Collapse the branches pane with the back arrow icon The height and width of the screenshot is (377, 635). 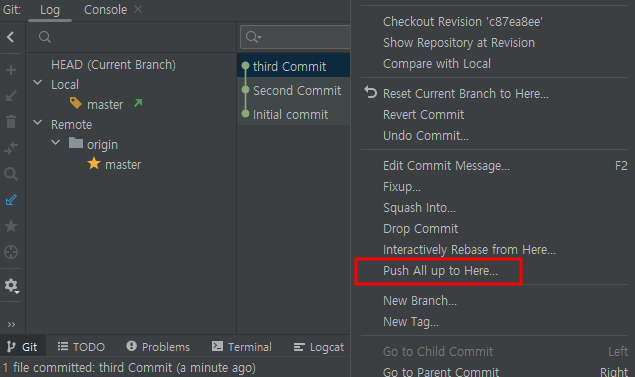(x=11, y=37)
